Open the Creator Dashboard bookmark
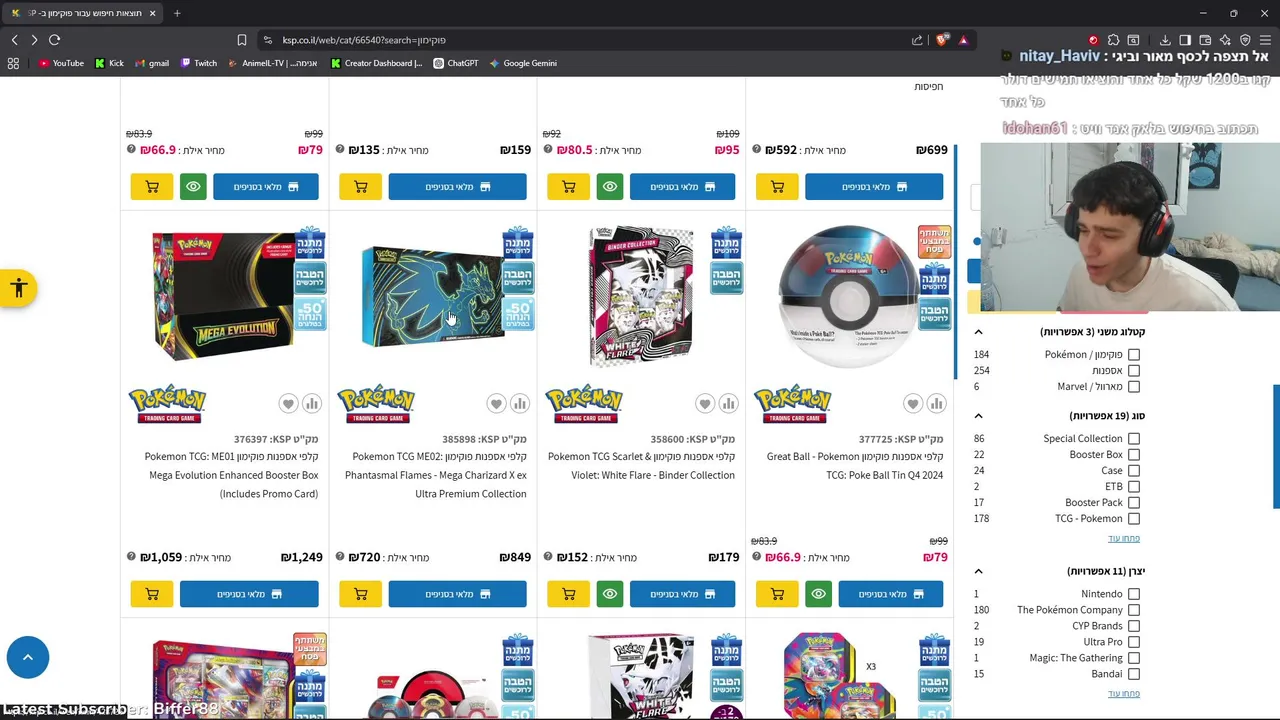This screenshot has width=1280, height=720. 376,63
